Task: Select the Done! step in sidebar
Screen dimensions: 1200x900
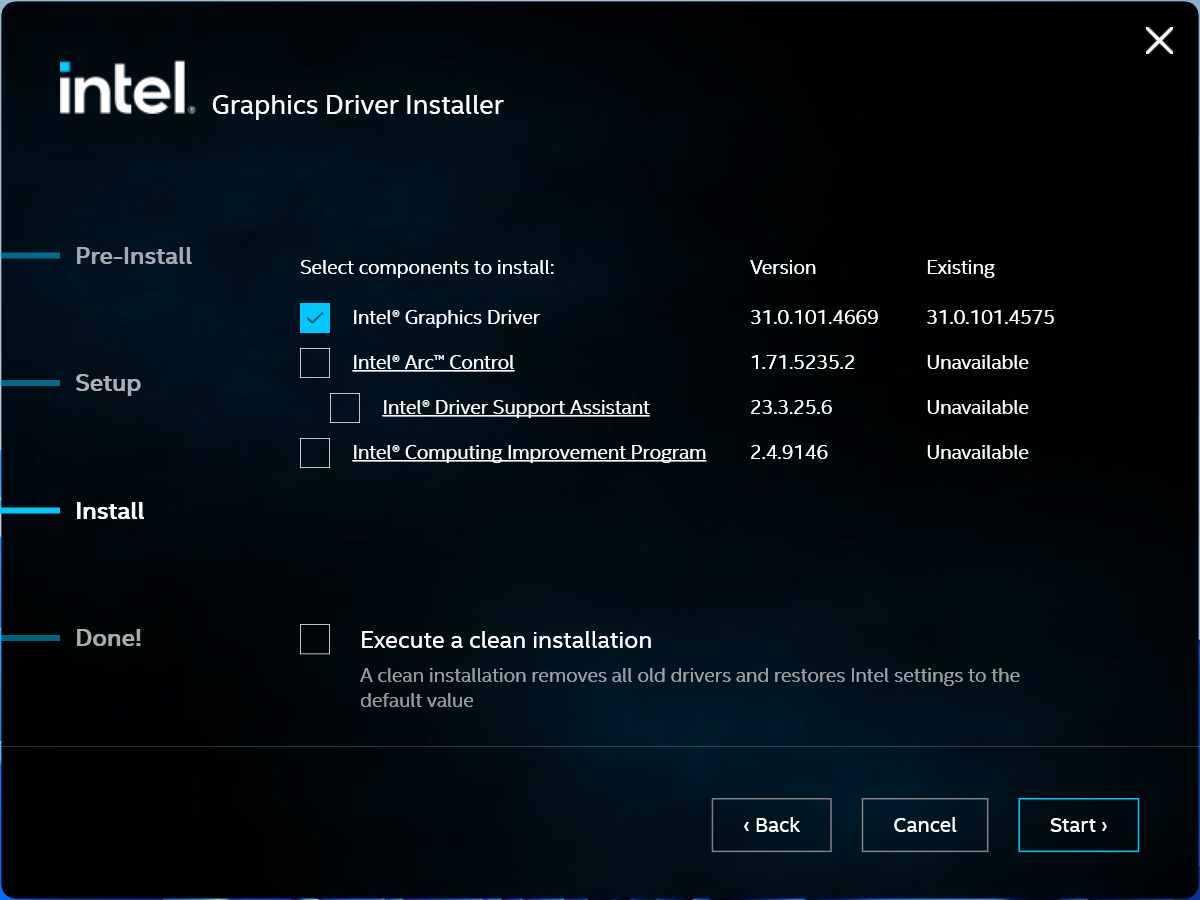Action: (109, 638)
